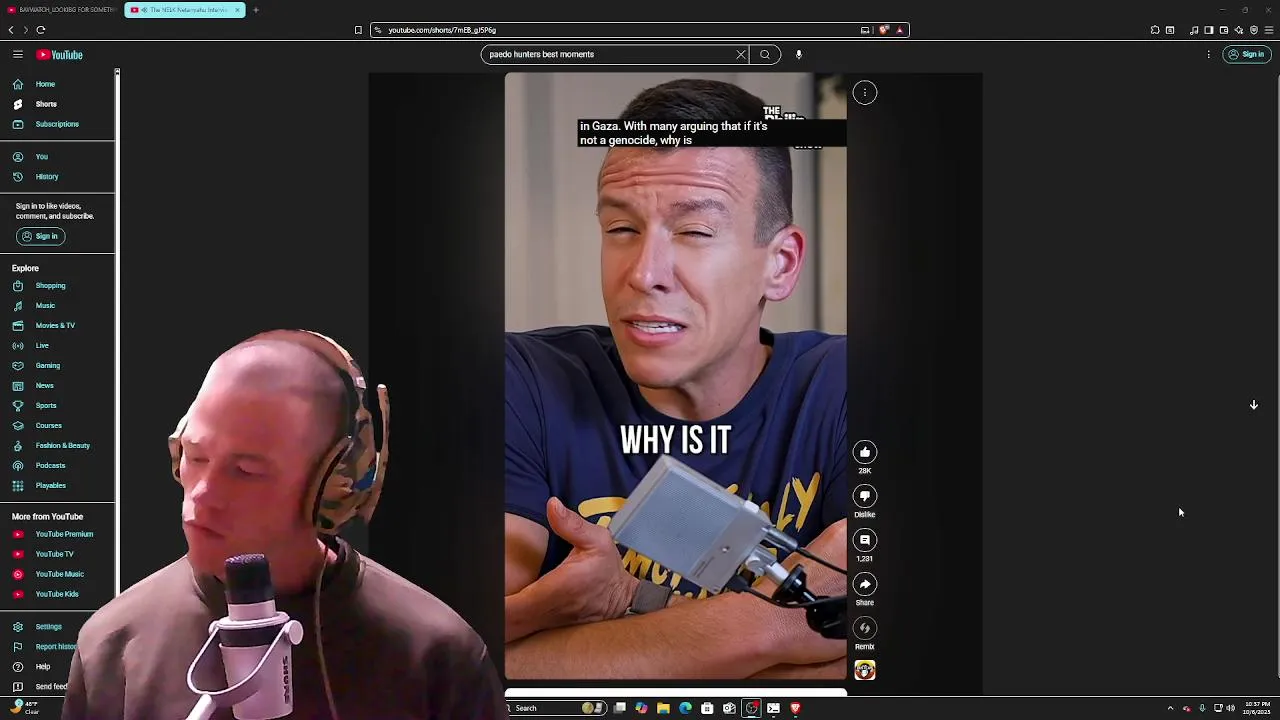Close the NELK Netanyahu Interview tab

[x=237, y=10]
